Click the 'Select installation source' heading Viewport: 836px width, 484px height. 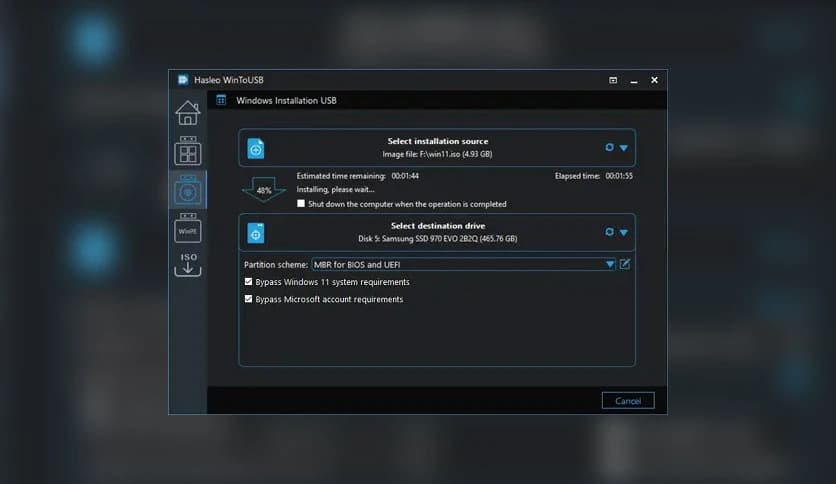438,141
